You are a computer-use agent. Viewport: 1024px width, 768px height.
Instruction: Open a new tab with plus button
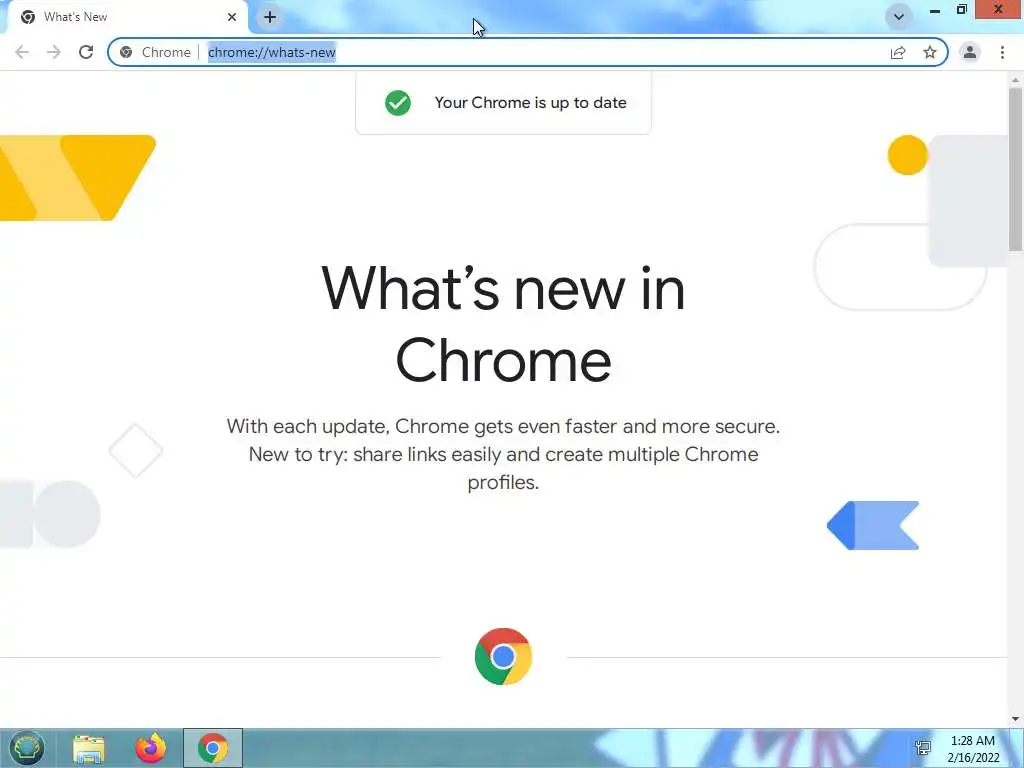coord(270,17)
